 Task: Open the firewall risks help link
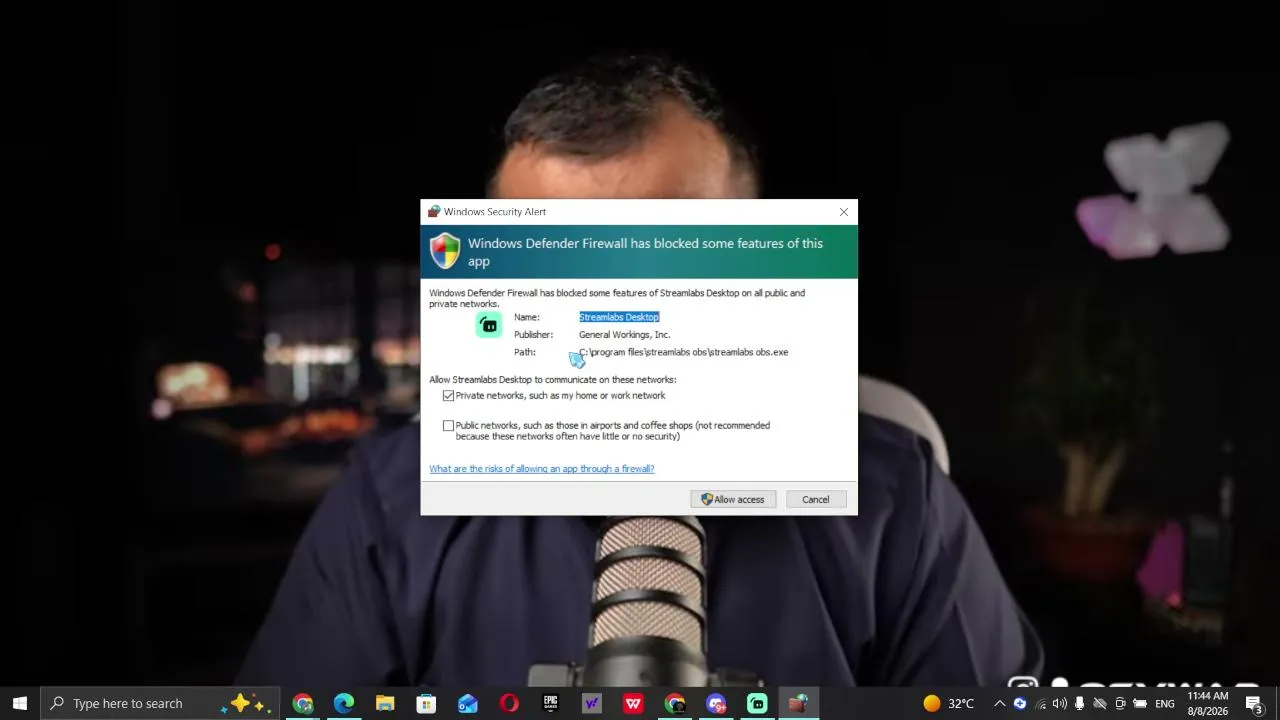click(x=542, y=469)
